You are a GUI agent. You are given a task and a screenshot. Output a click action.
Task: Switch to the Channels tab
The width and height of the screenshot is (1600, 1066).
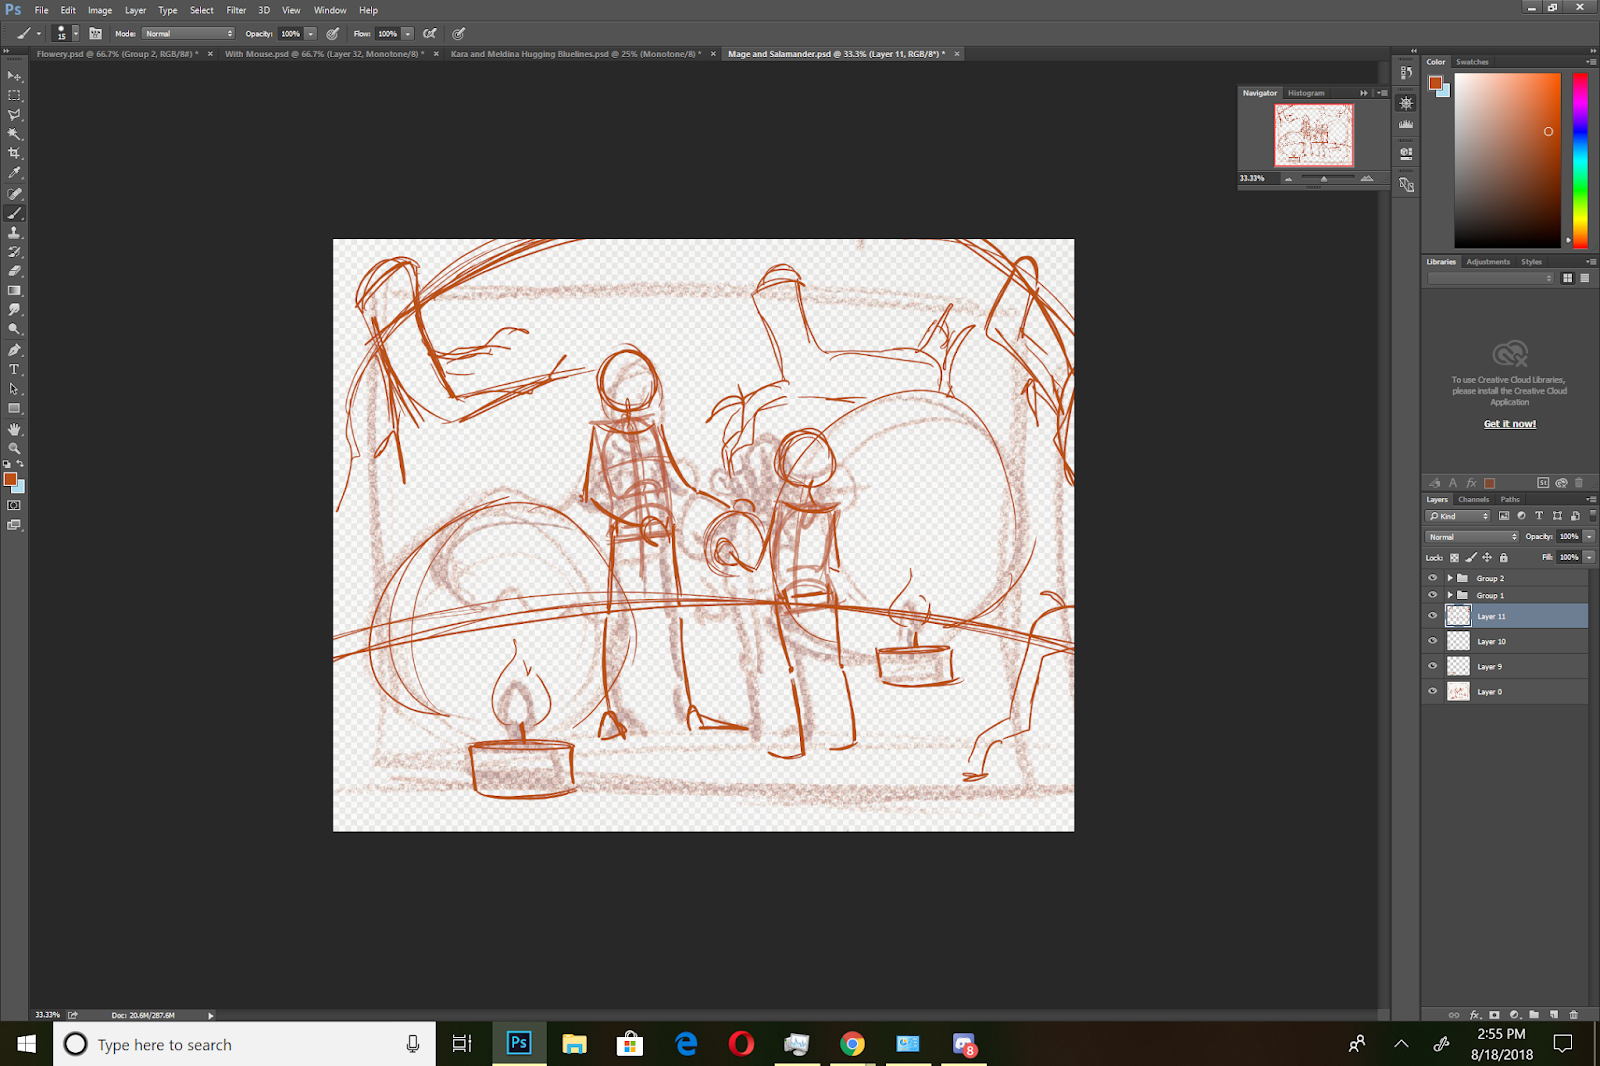click(x=1473, y=499)
